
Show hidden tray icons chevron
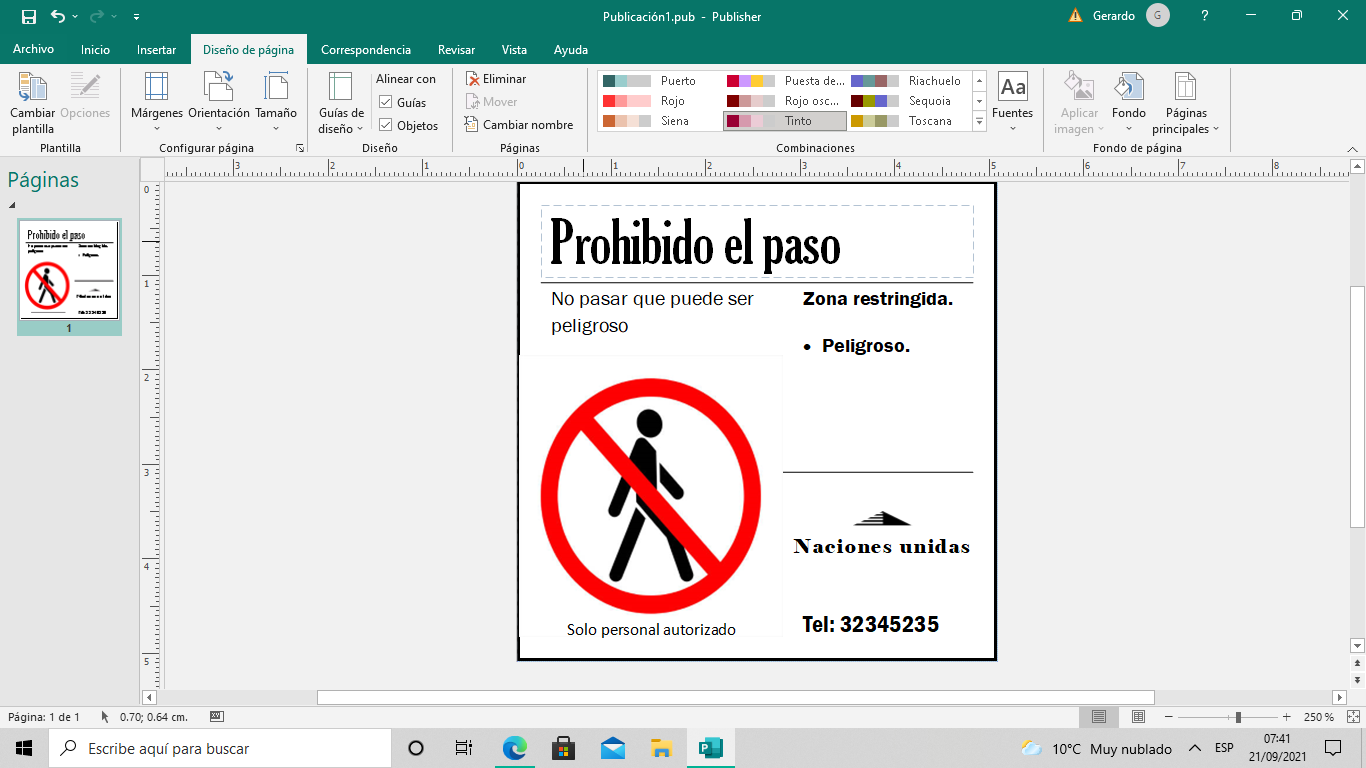coord(1194,748)
